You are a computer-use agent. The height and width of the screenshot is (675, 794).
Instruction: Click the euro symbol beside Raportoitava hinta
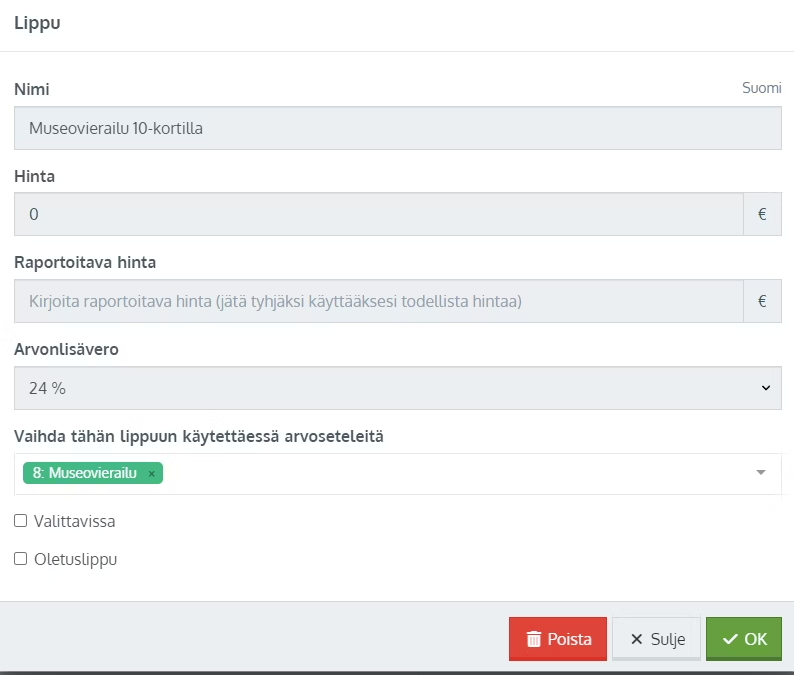coord(762,301)
